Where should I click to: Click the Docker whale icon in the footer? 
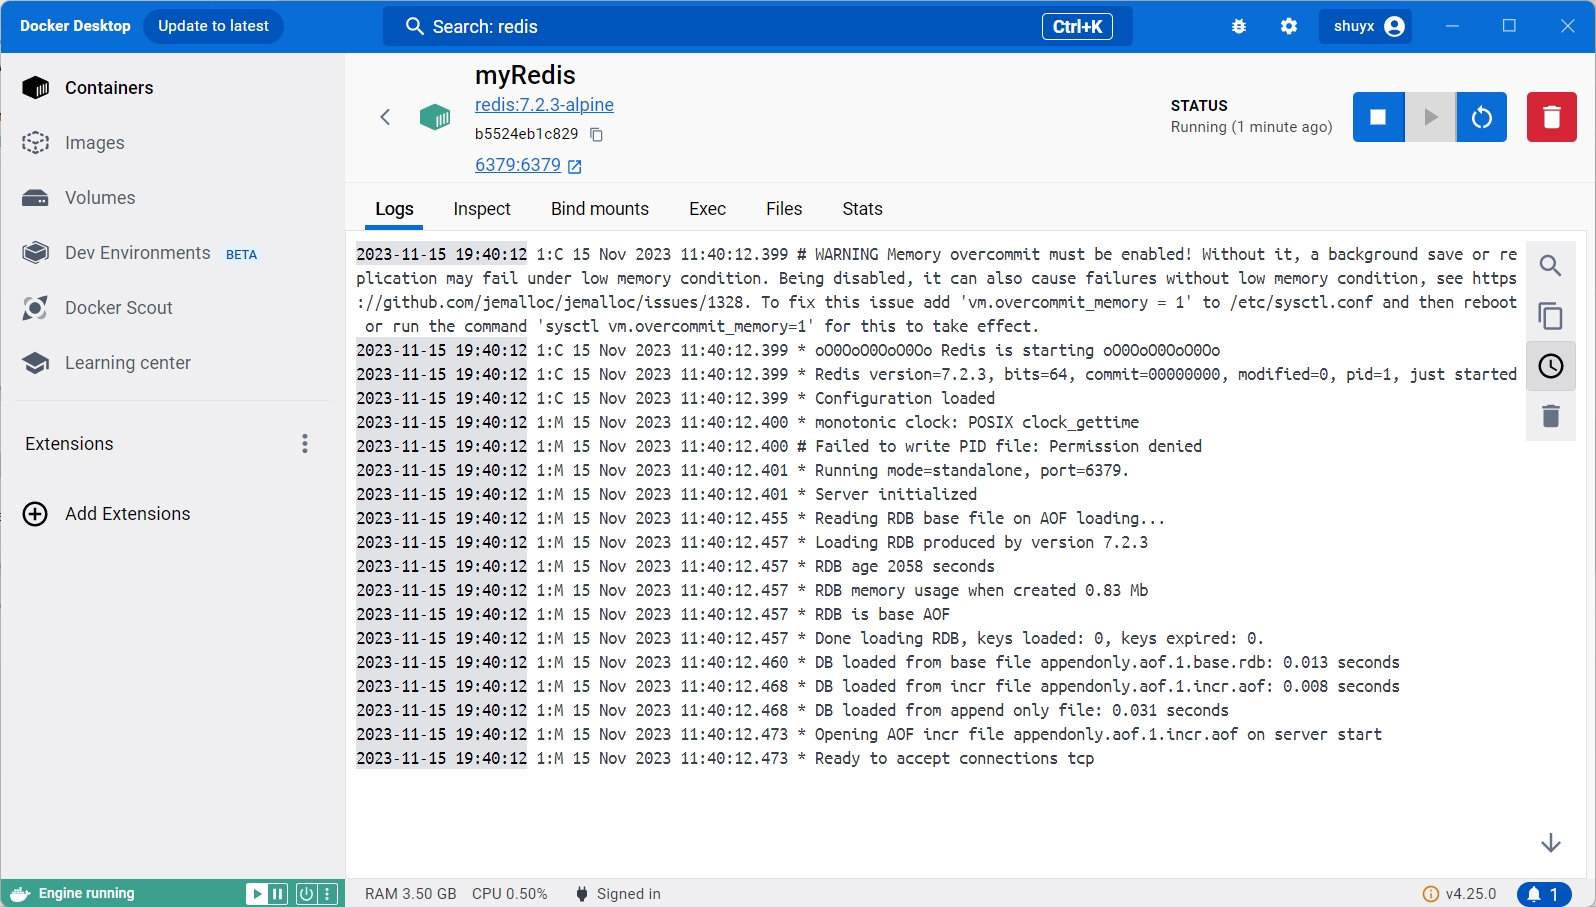[x=20, y=894]
